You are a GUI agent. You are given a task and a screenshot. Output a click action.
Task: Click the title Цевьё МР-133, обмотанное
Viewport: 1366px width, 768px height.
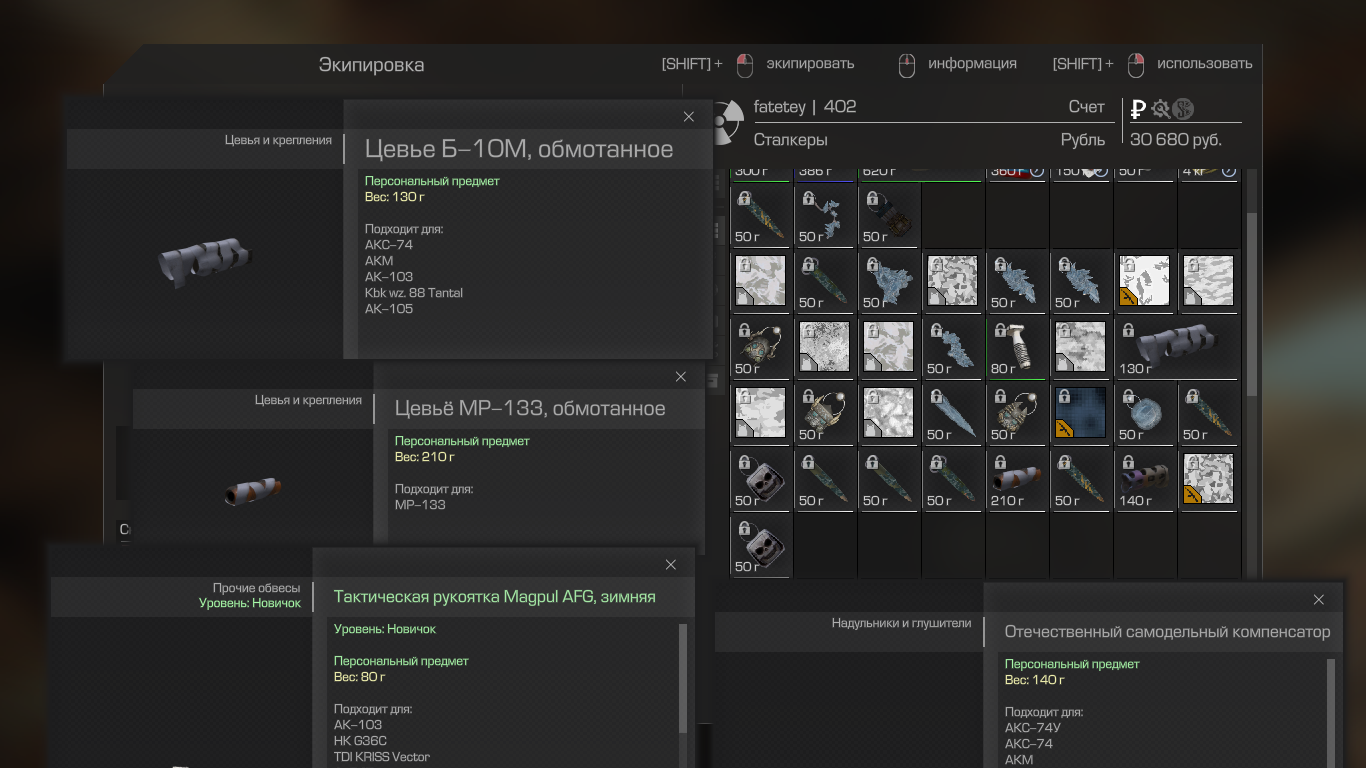click(530, 408)
